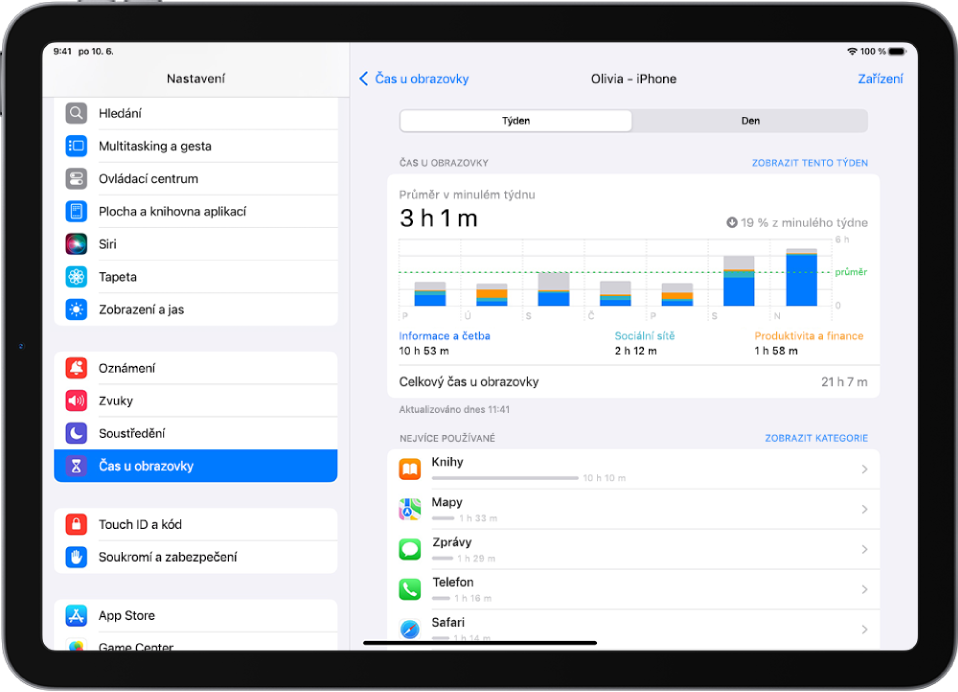Screen dimensions: 958x692
Task: Open Multitasking a gesta settings
Action: [x=196, y=146]
